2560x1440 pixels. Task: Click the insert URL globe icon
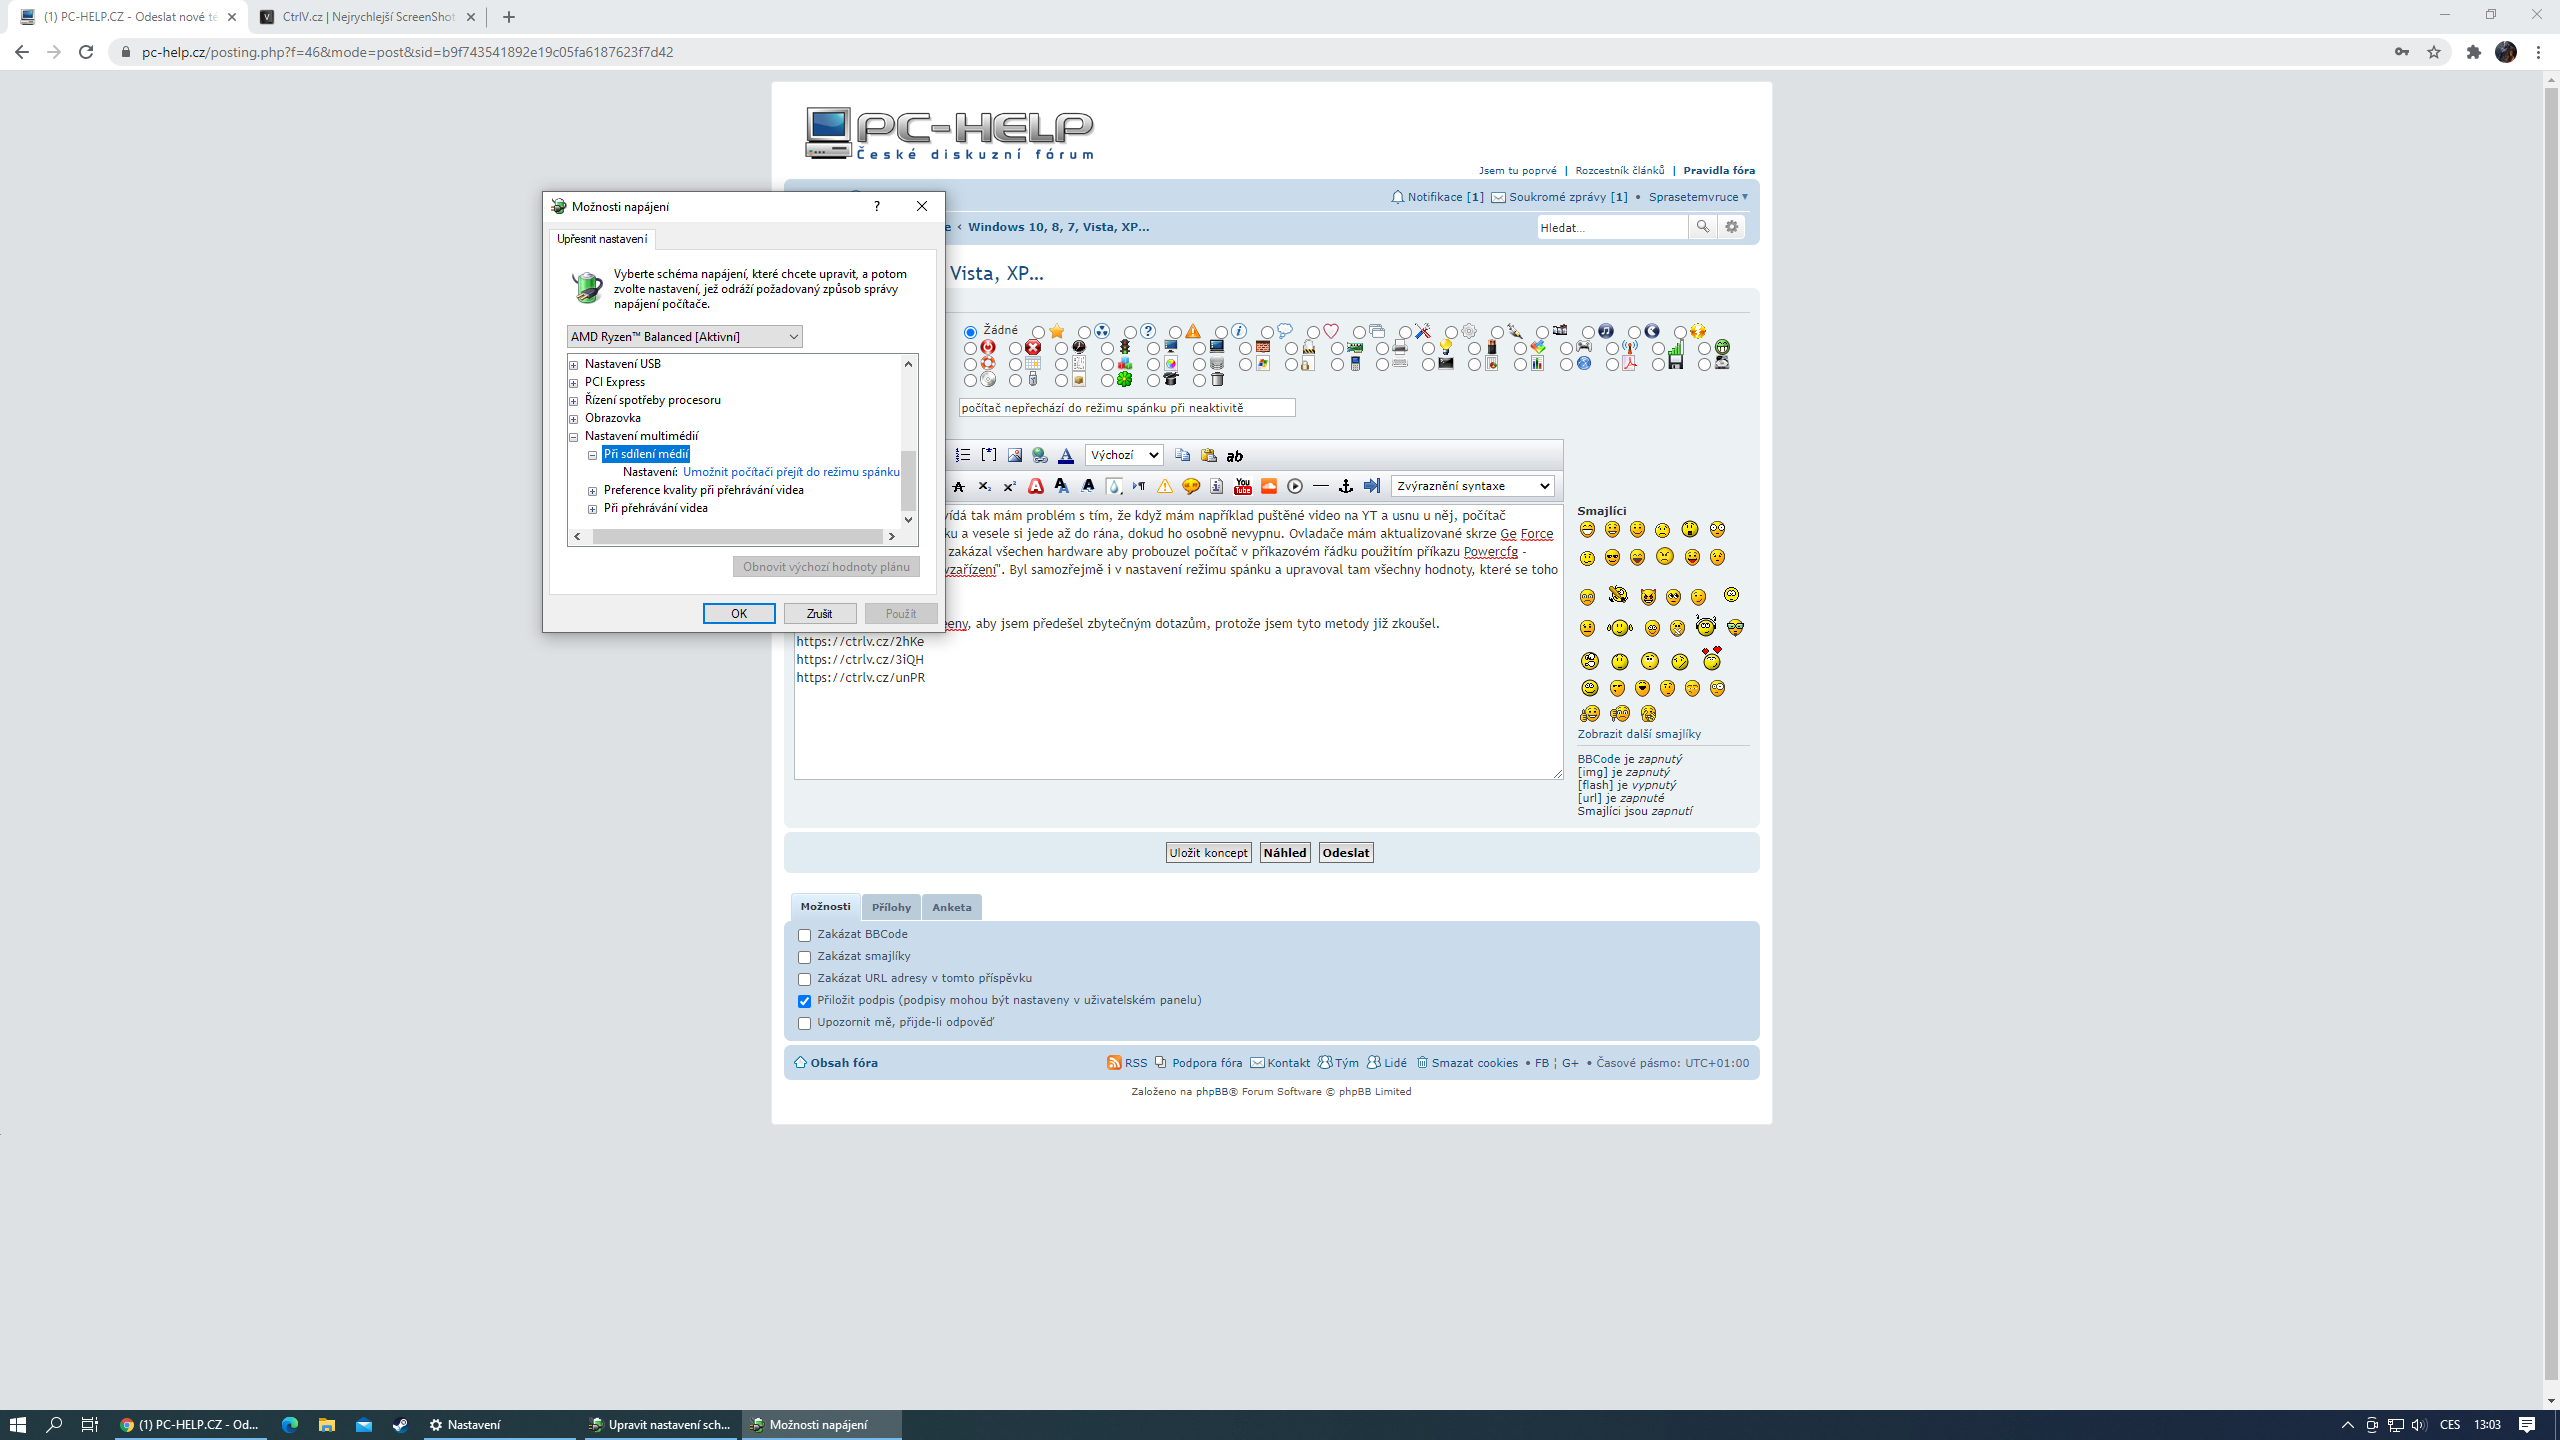click(x=1040, y=455)
